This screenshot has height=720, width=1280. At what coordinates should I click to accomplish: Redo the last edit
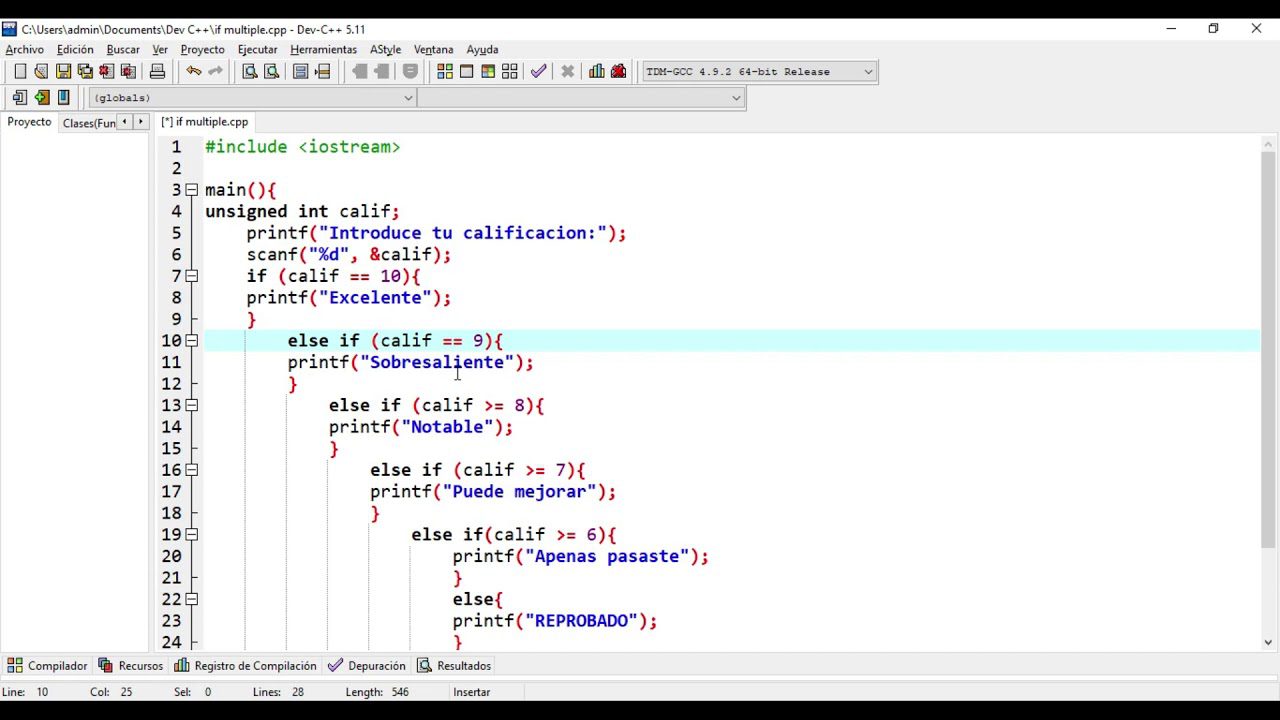point(216,71)
